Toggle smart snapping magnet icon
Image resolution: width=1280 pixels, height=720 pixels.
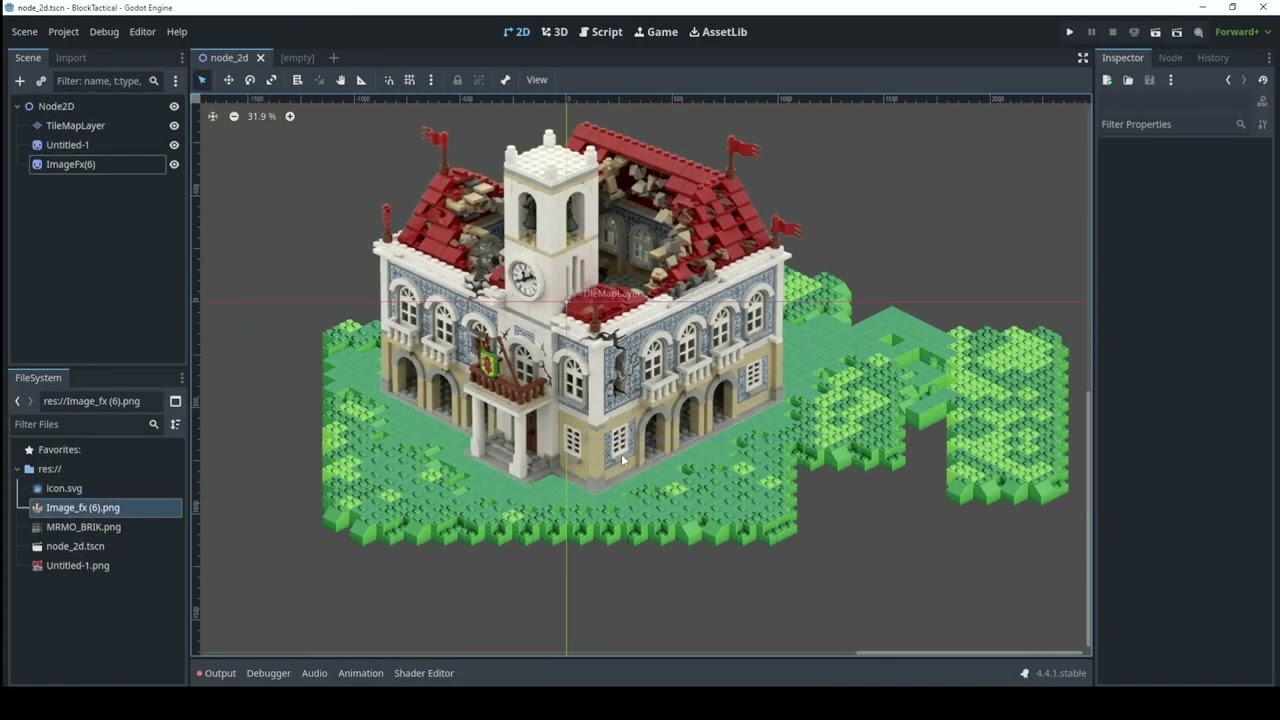coord(389,80)
